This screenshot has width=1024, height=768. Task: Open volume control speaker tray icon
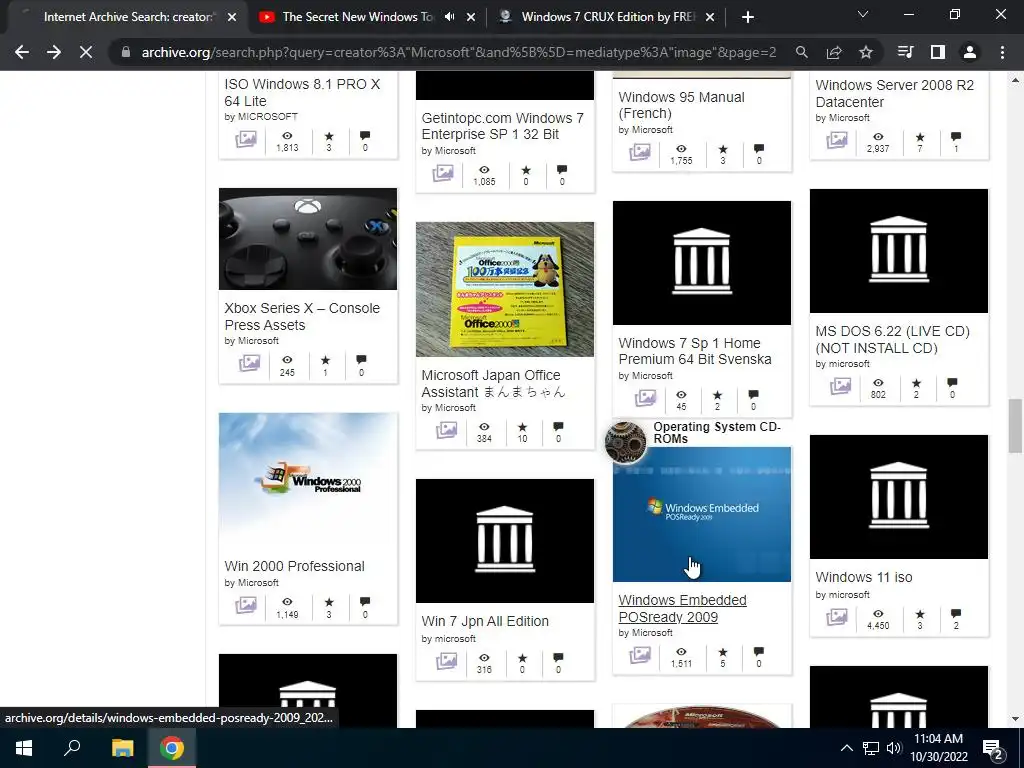[894, 748]
